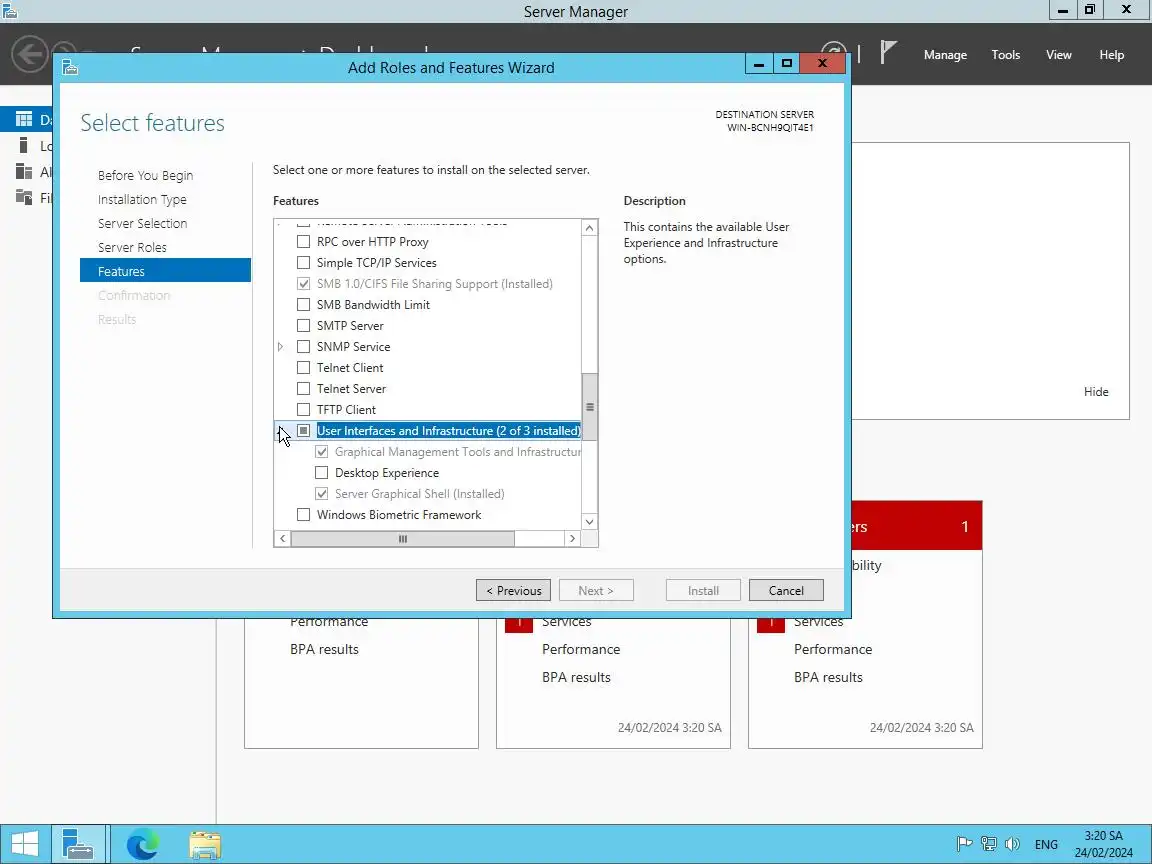Check the SMTP Server feature
The height and width of the screenshot is (864, 1152).
pos(303,325)
